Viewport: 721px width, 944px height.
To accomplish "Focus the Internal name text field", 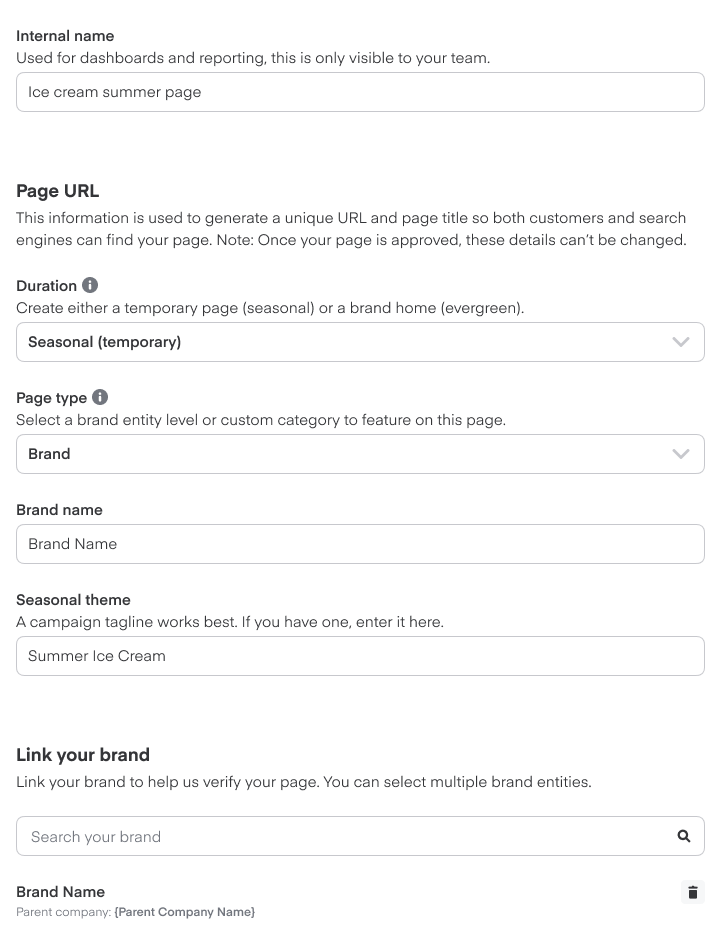I will [360, 92].
